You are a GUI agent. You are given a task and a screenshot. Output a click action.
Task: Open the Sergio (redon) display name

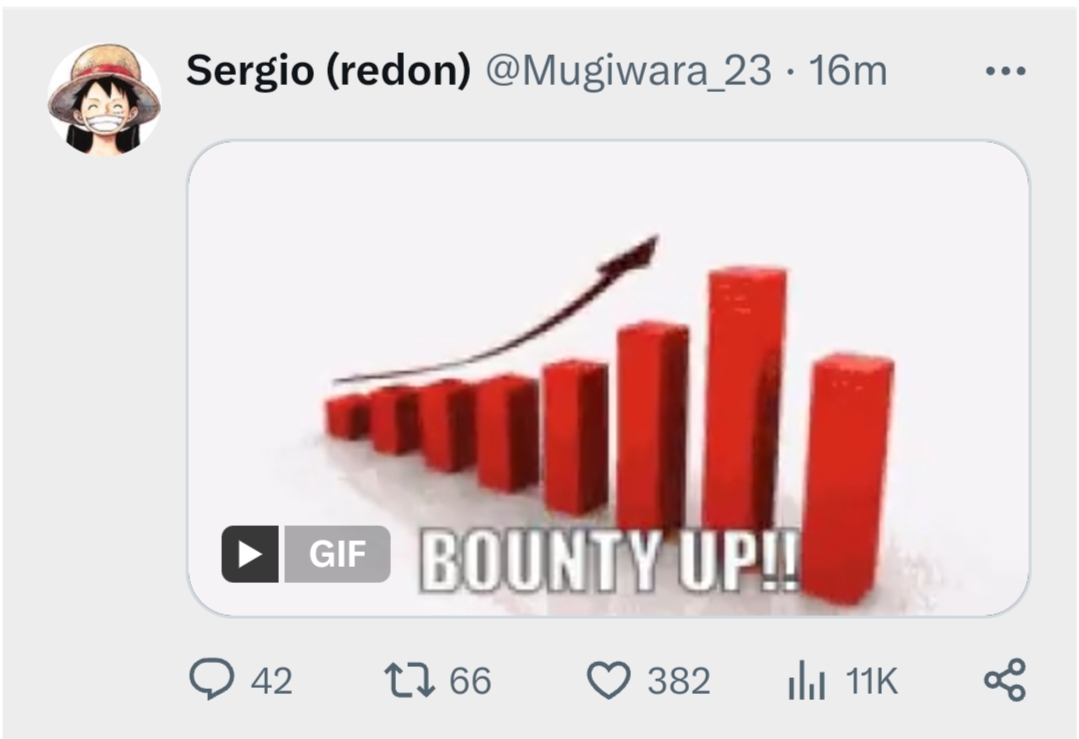point(328,70)
